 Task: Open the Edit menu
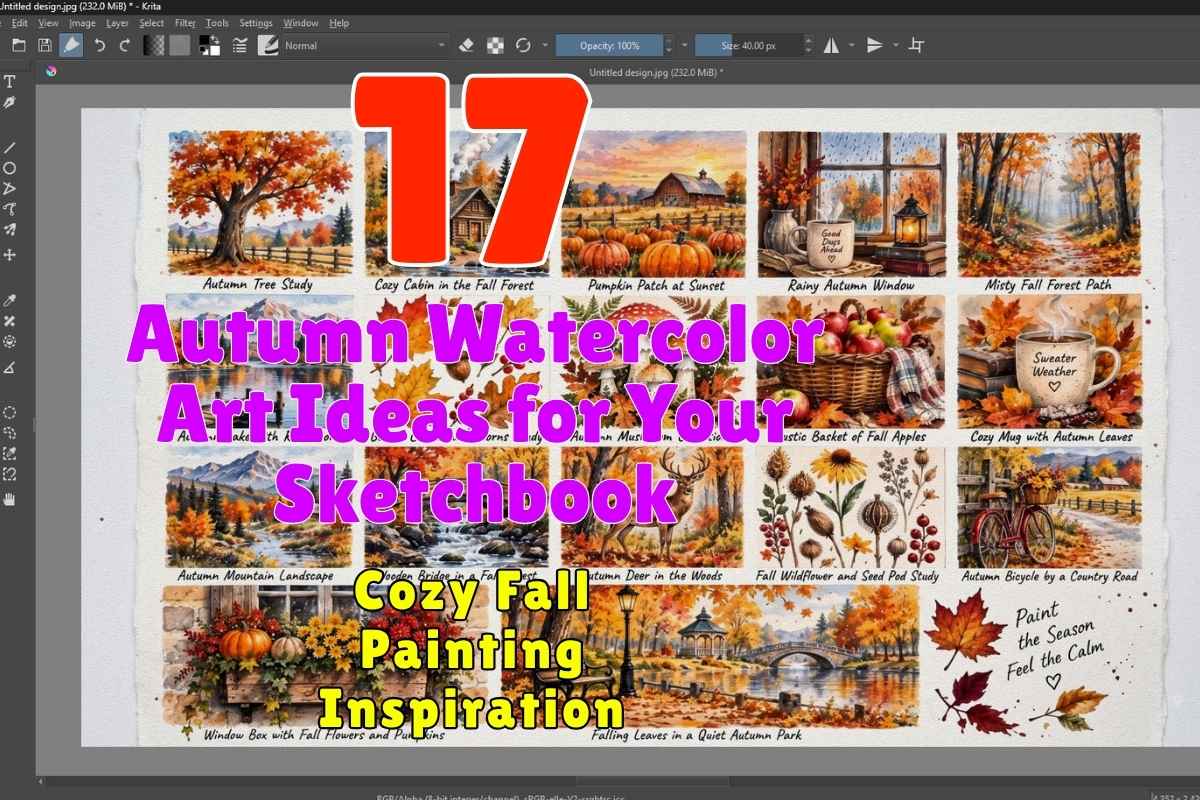(19, 22)
